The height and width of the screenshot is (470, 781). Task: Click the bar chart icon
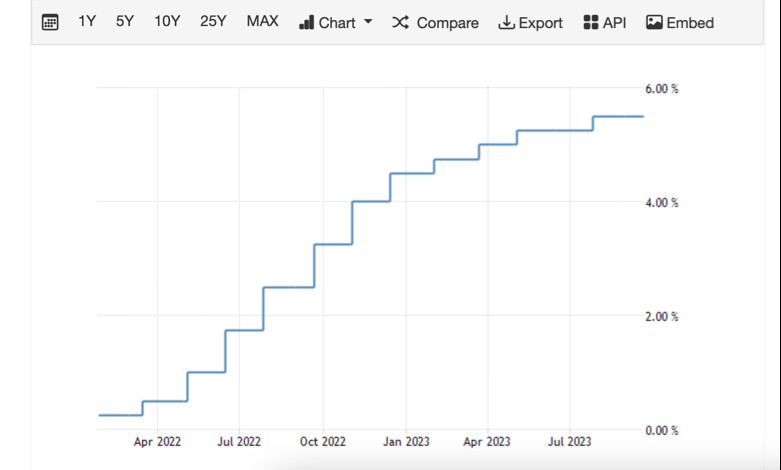306,22
